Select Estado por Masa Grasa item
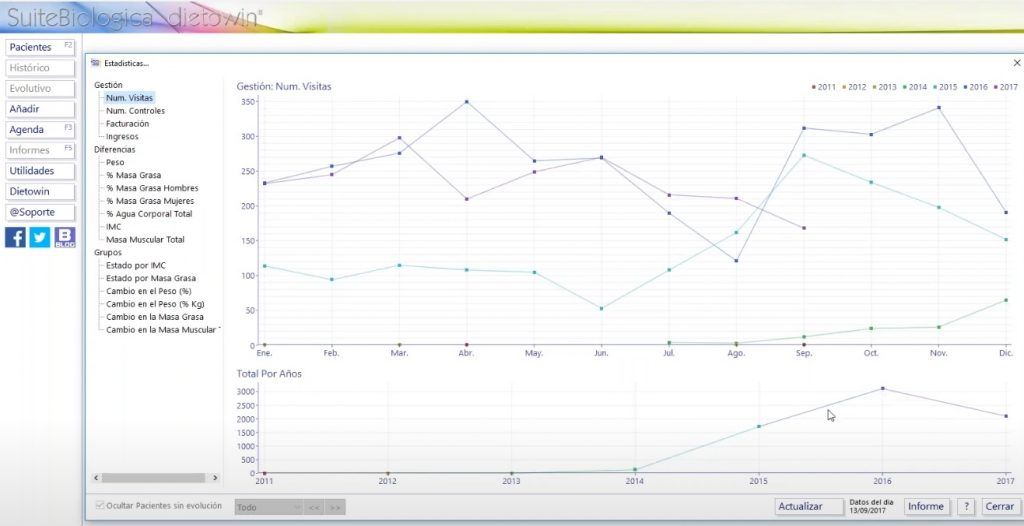This screenshot has width=1024, height=526. point(150,278)
